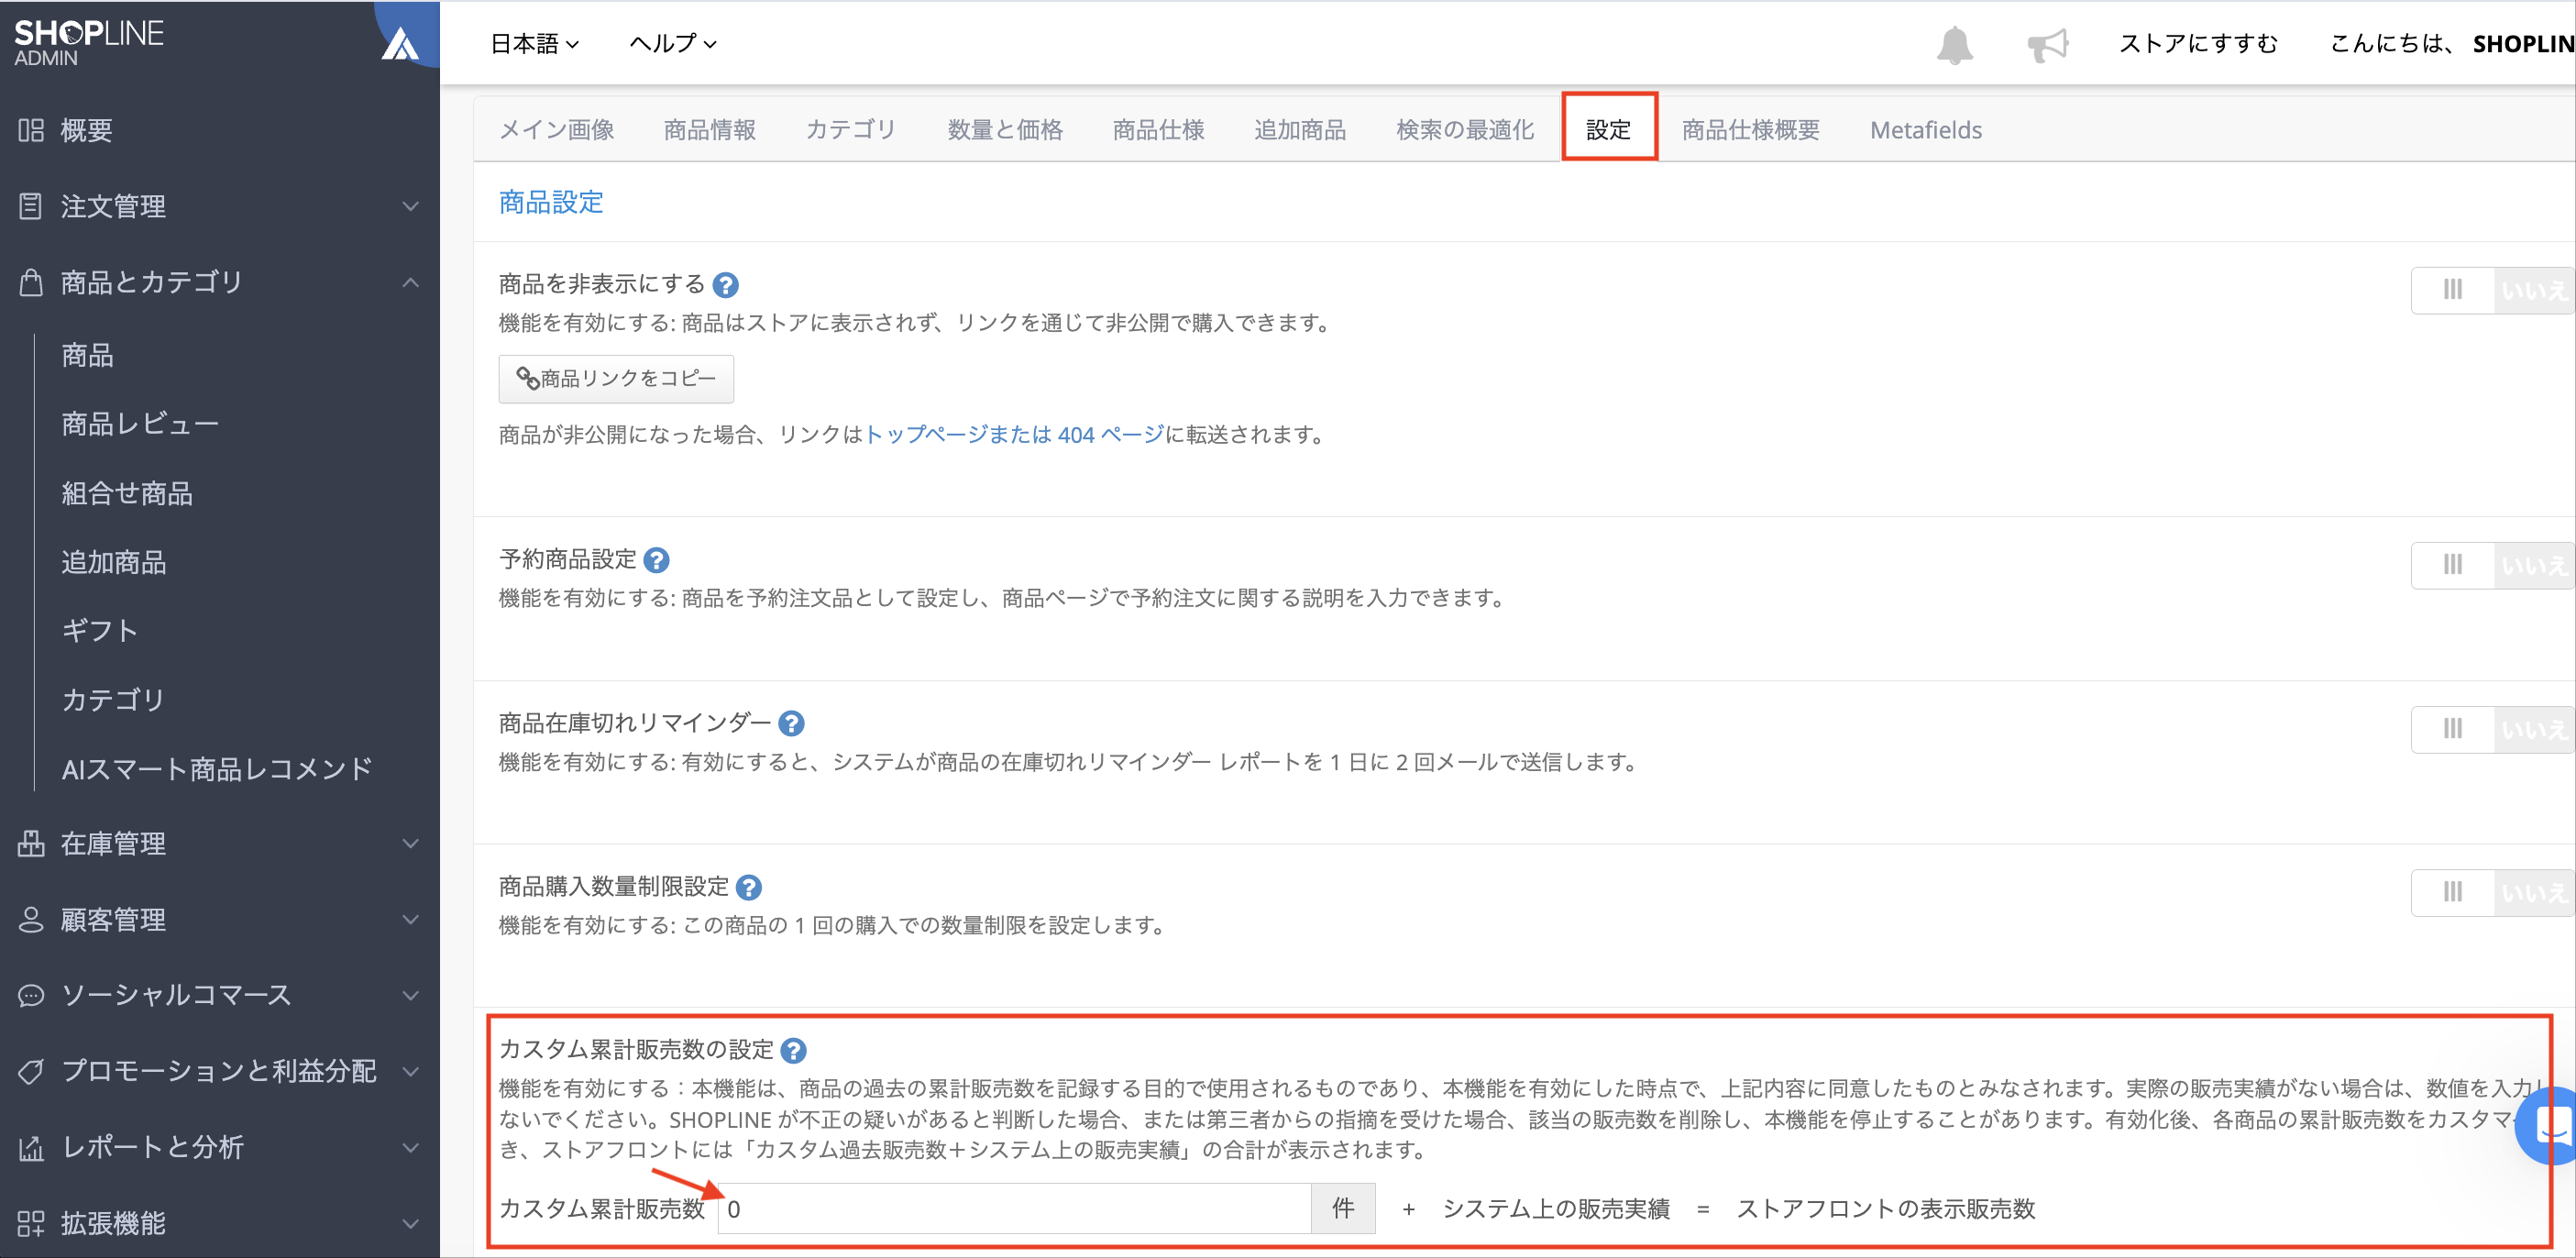2576x1258 pixels.
Task: Open help icon beside カスタム累計販売数の設定
Action: pyautogui.click(x=793, y=1050)
